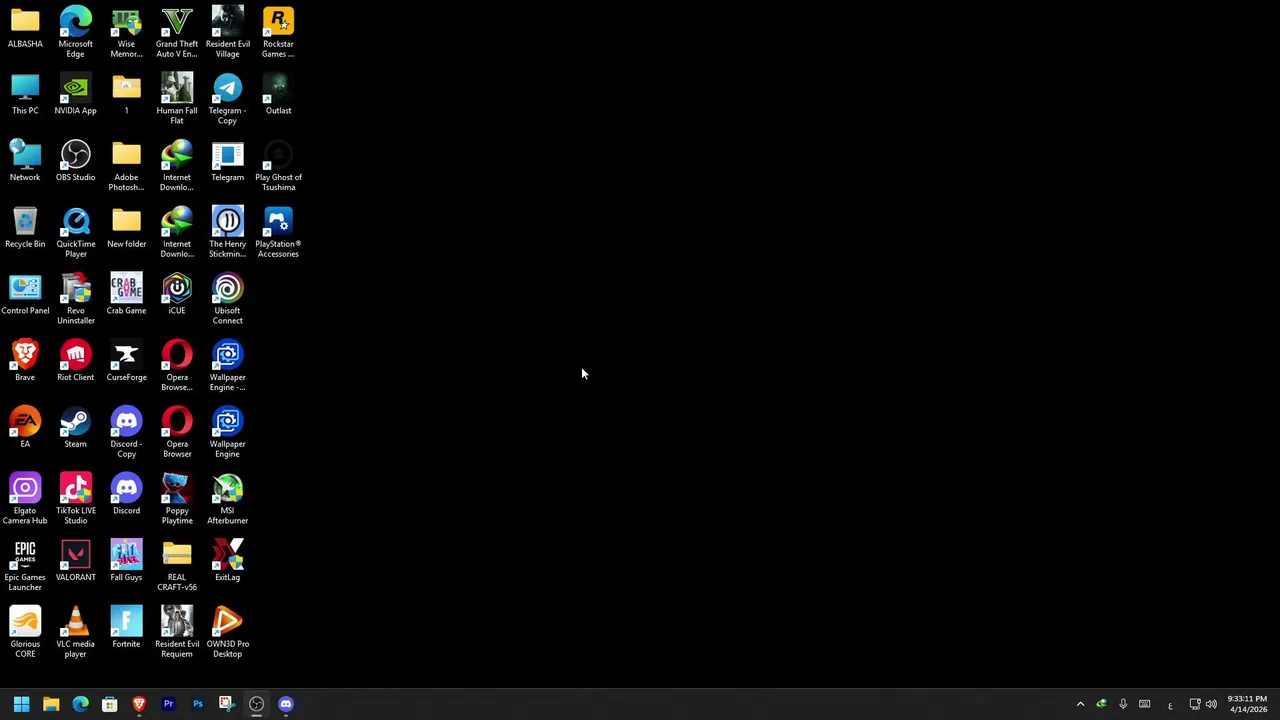Viewport: 1280px width, 720px height.
Task: Select the QuickTime Player shortcut
Action: 76,232
